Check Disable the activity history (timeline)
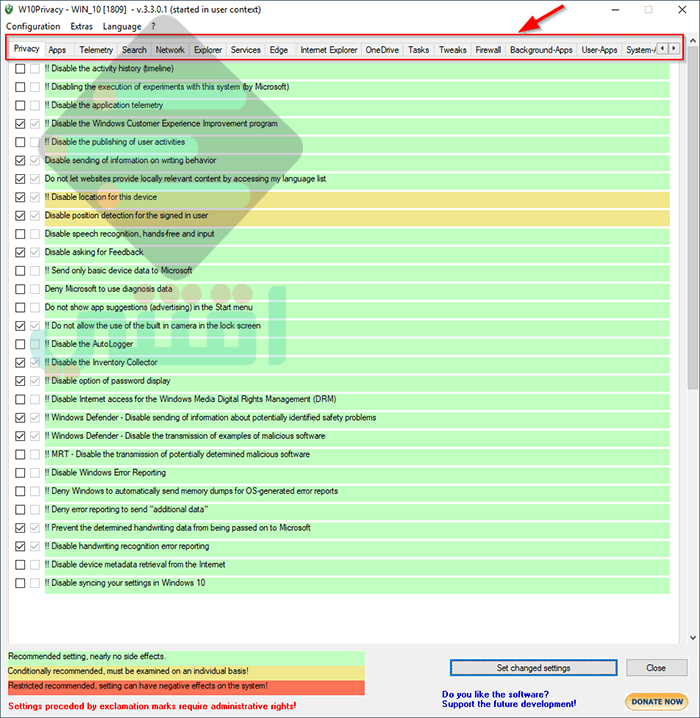The image size is (700, 718). pos(20,69)
